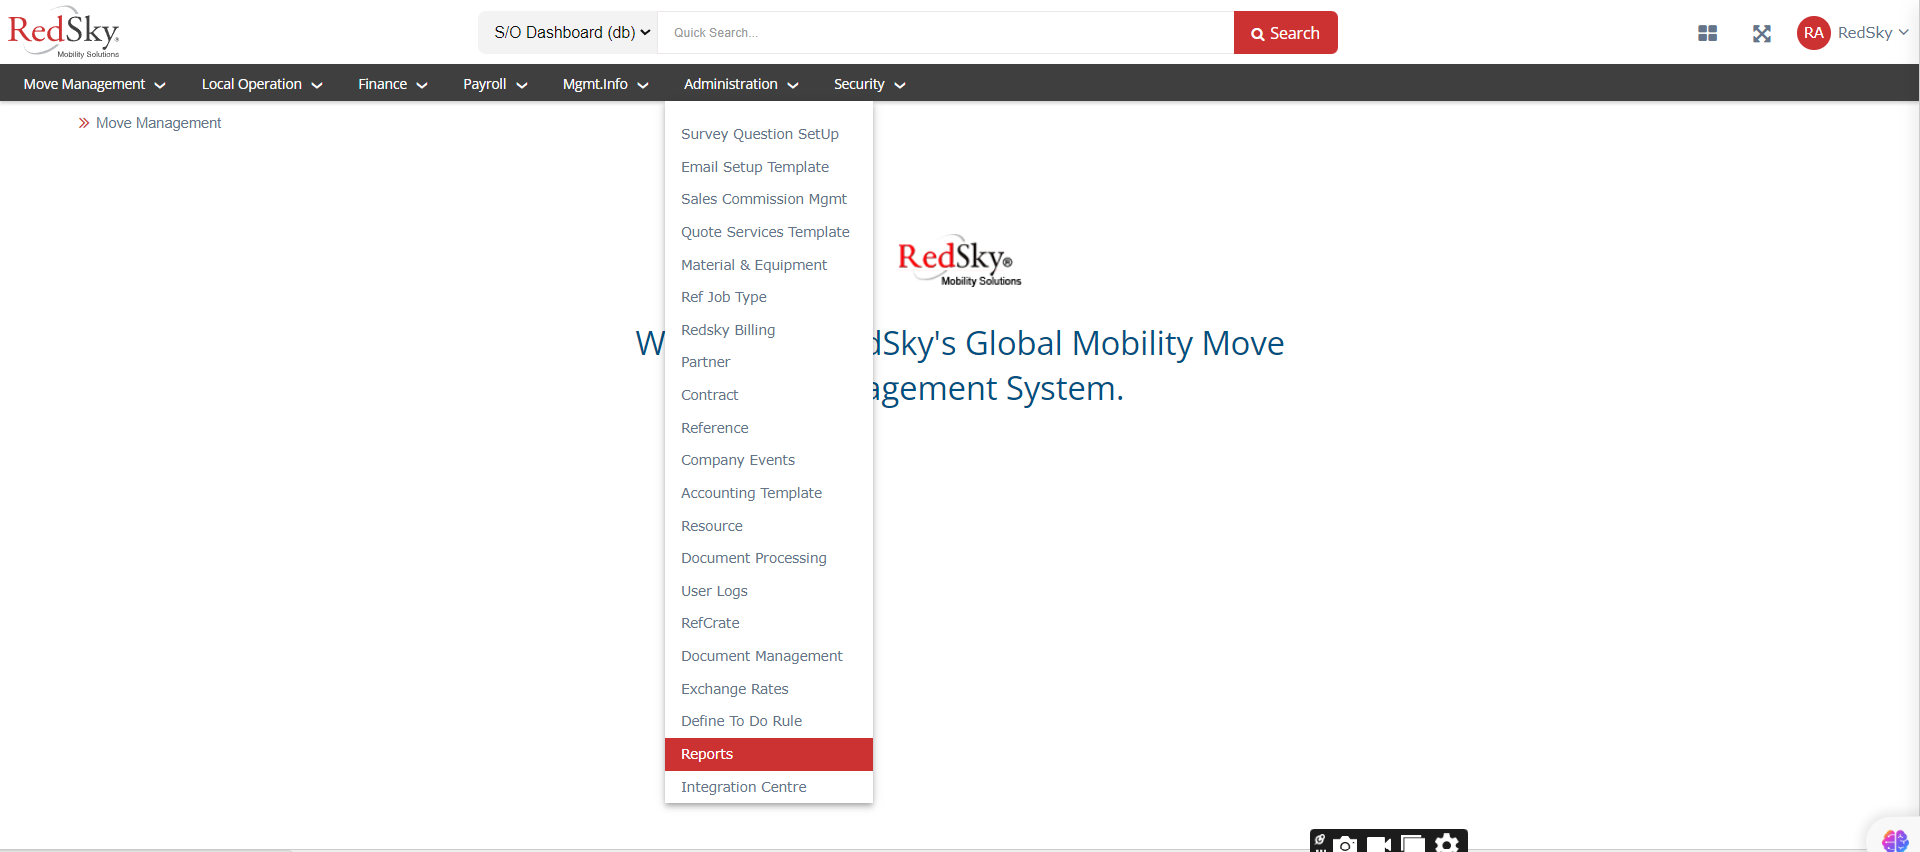Expand the Mgmt.Info menu
This screenshot has height=852, width=1920.
pyautogui.click(x=605, y=84)
